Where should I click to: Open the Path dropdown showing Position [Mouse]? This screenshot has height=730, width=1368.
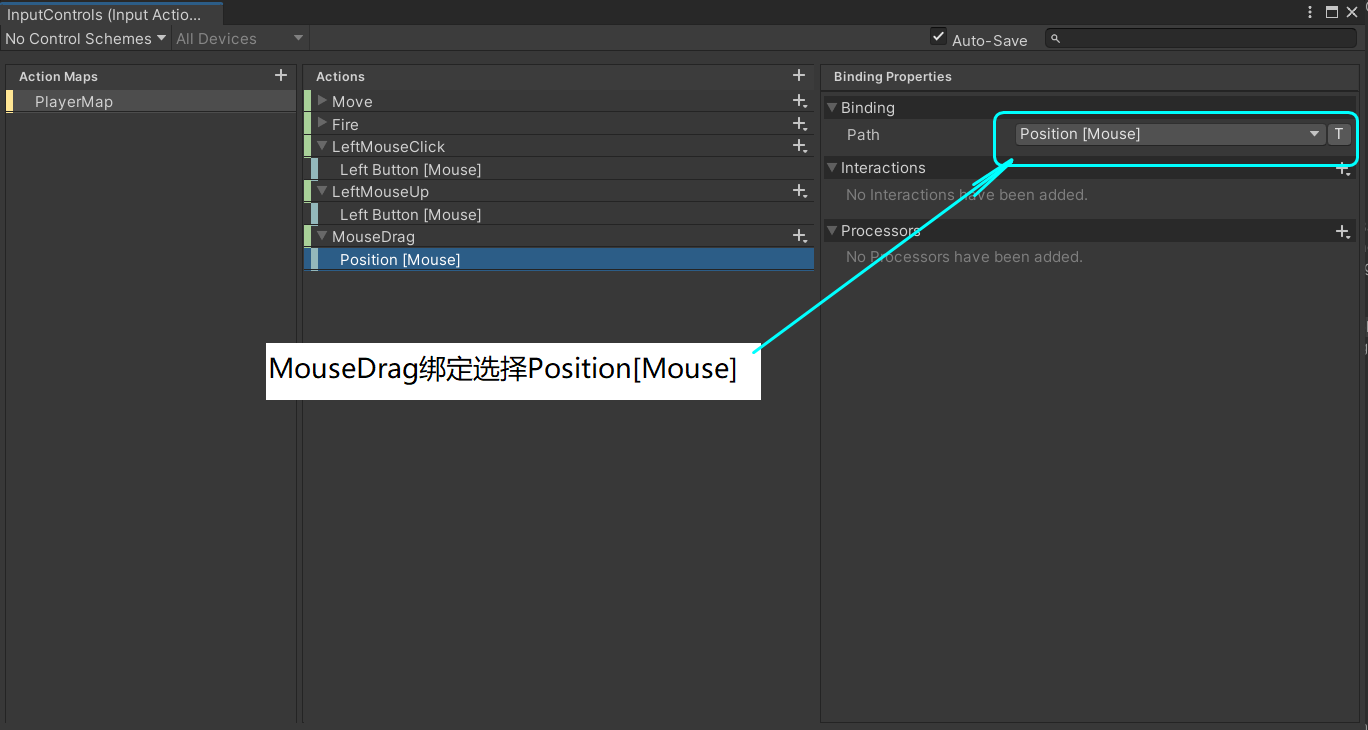1165,133
